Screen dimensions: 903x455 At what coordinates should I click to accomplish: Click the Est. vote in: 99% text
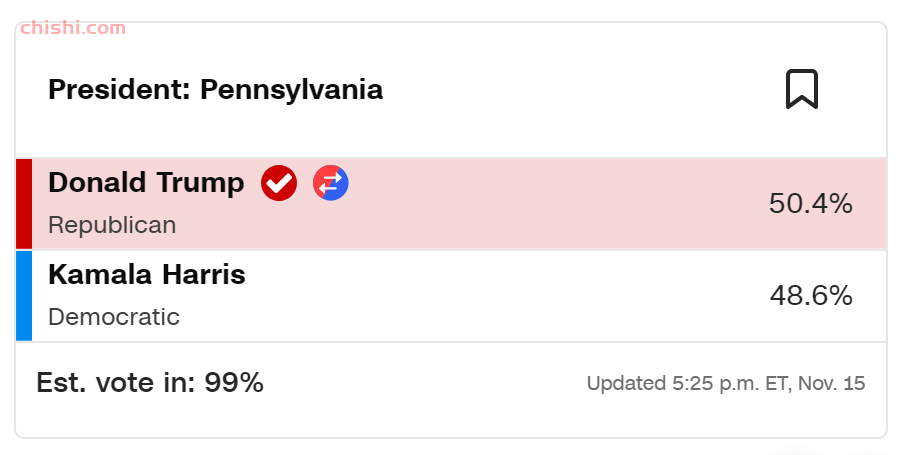coord(150,382)
